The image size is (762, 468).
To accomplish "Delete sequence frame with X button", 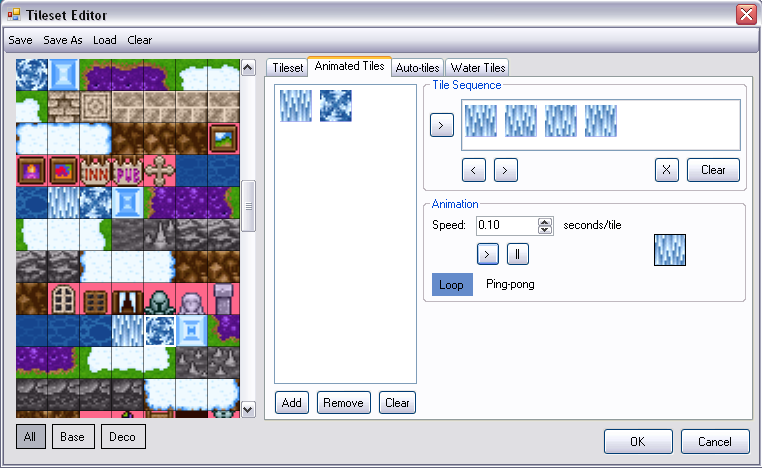I will [667, 170].
